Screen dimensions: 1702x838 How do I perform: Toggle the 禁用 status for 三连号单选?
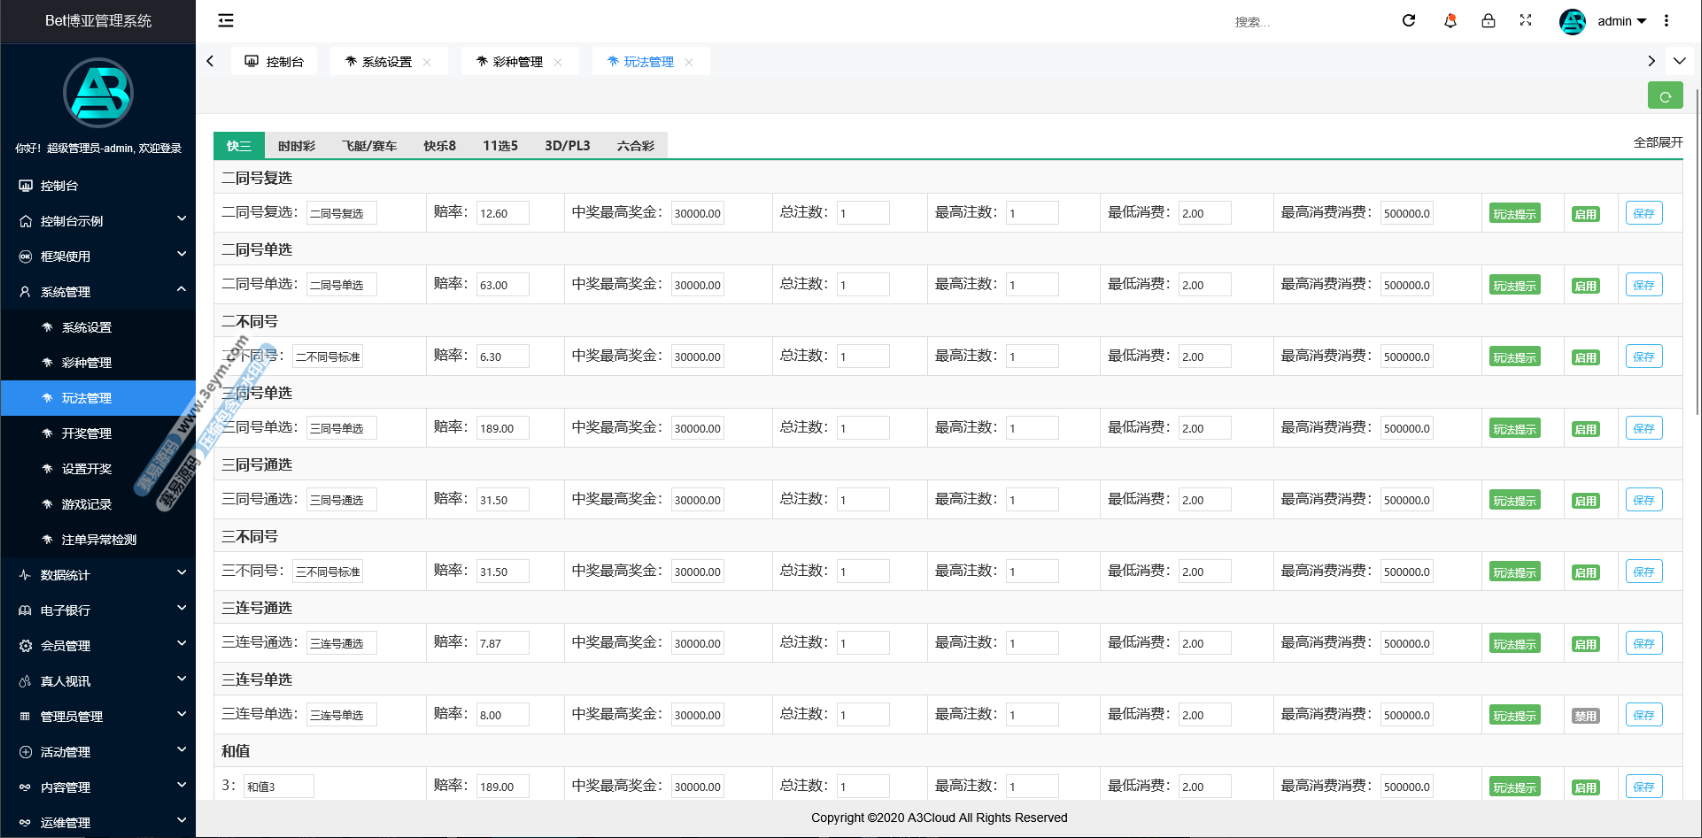[x=1585, y=716]
